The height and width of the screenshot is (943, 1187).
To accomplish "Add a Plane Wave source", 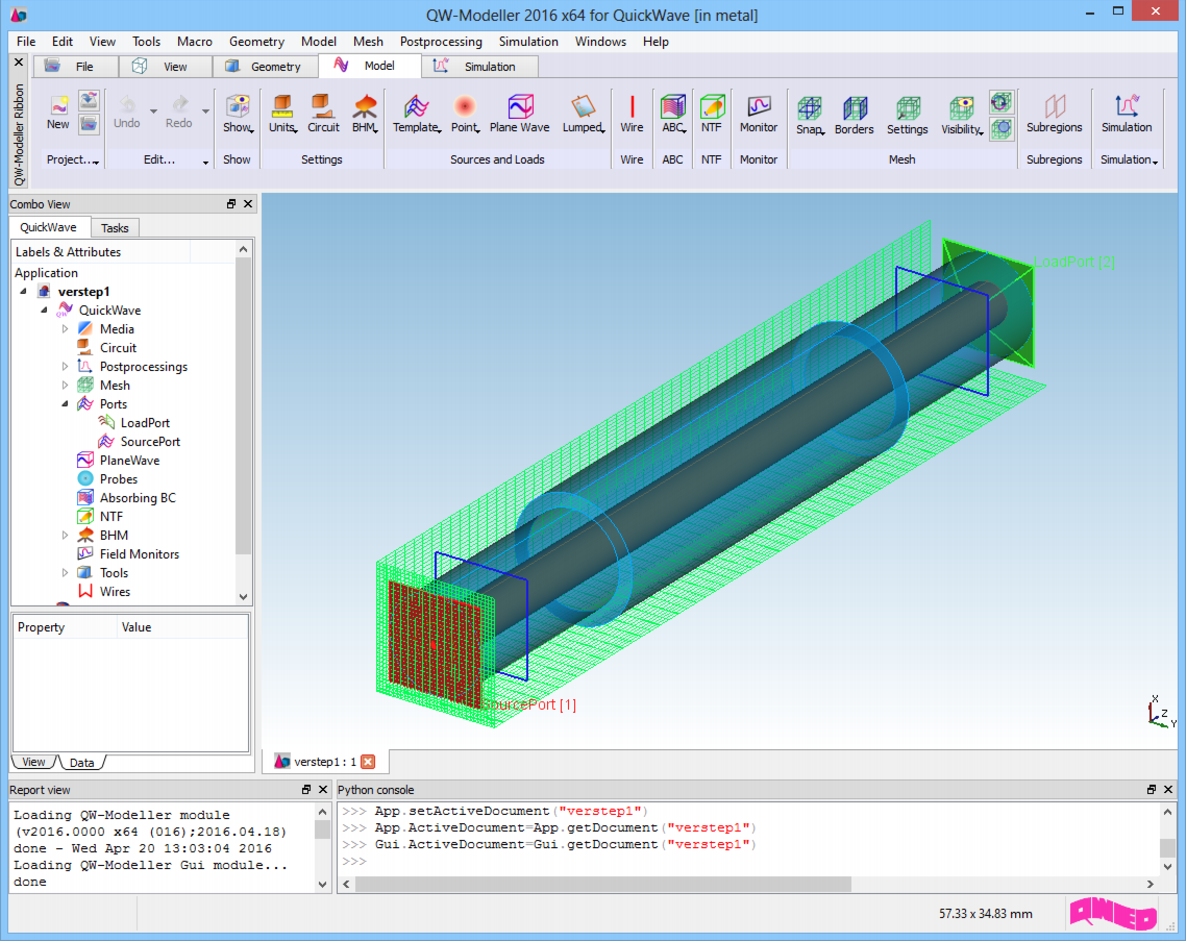I will 519,114.
